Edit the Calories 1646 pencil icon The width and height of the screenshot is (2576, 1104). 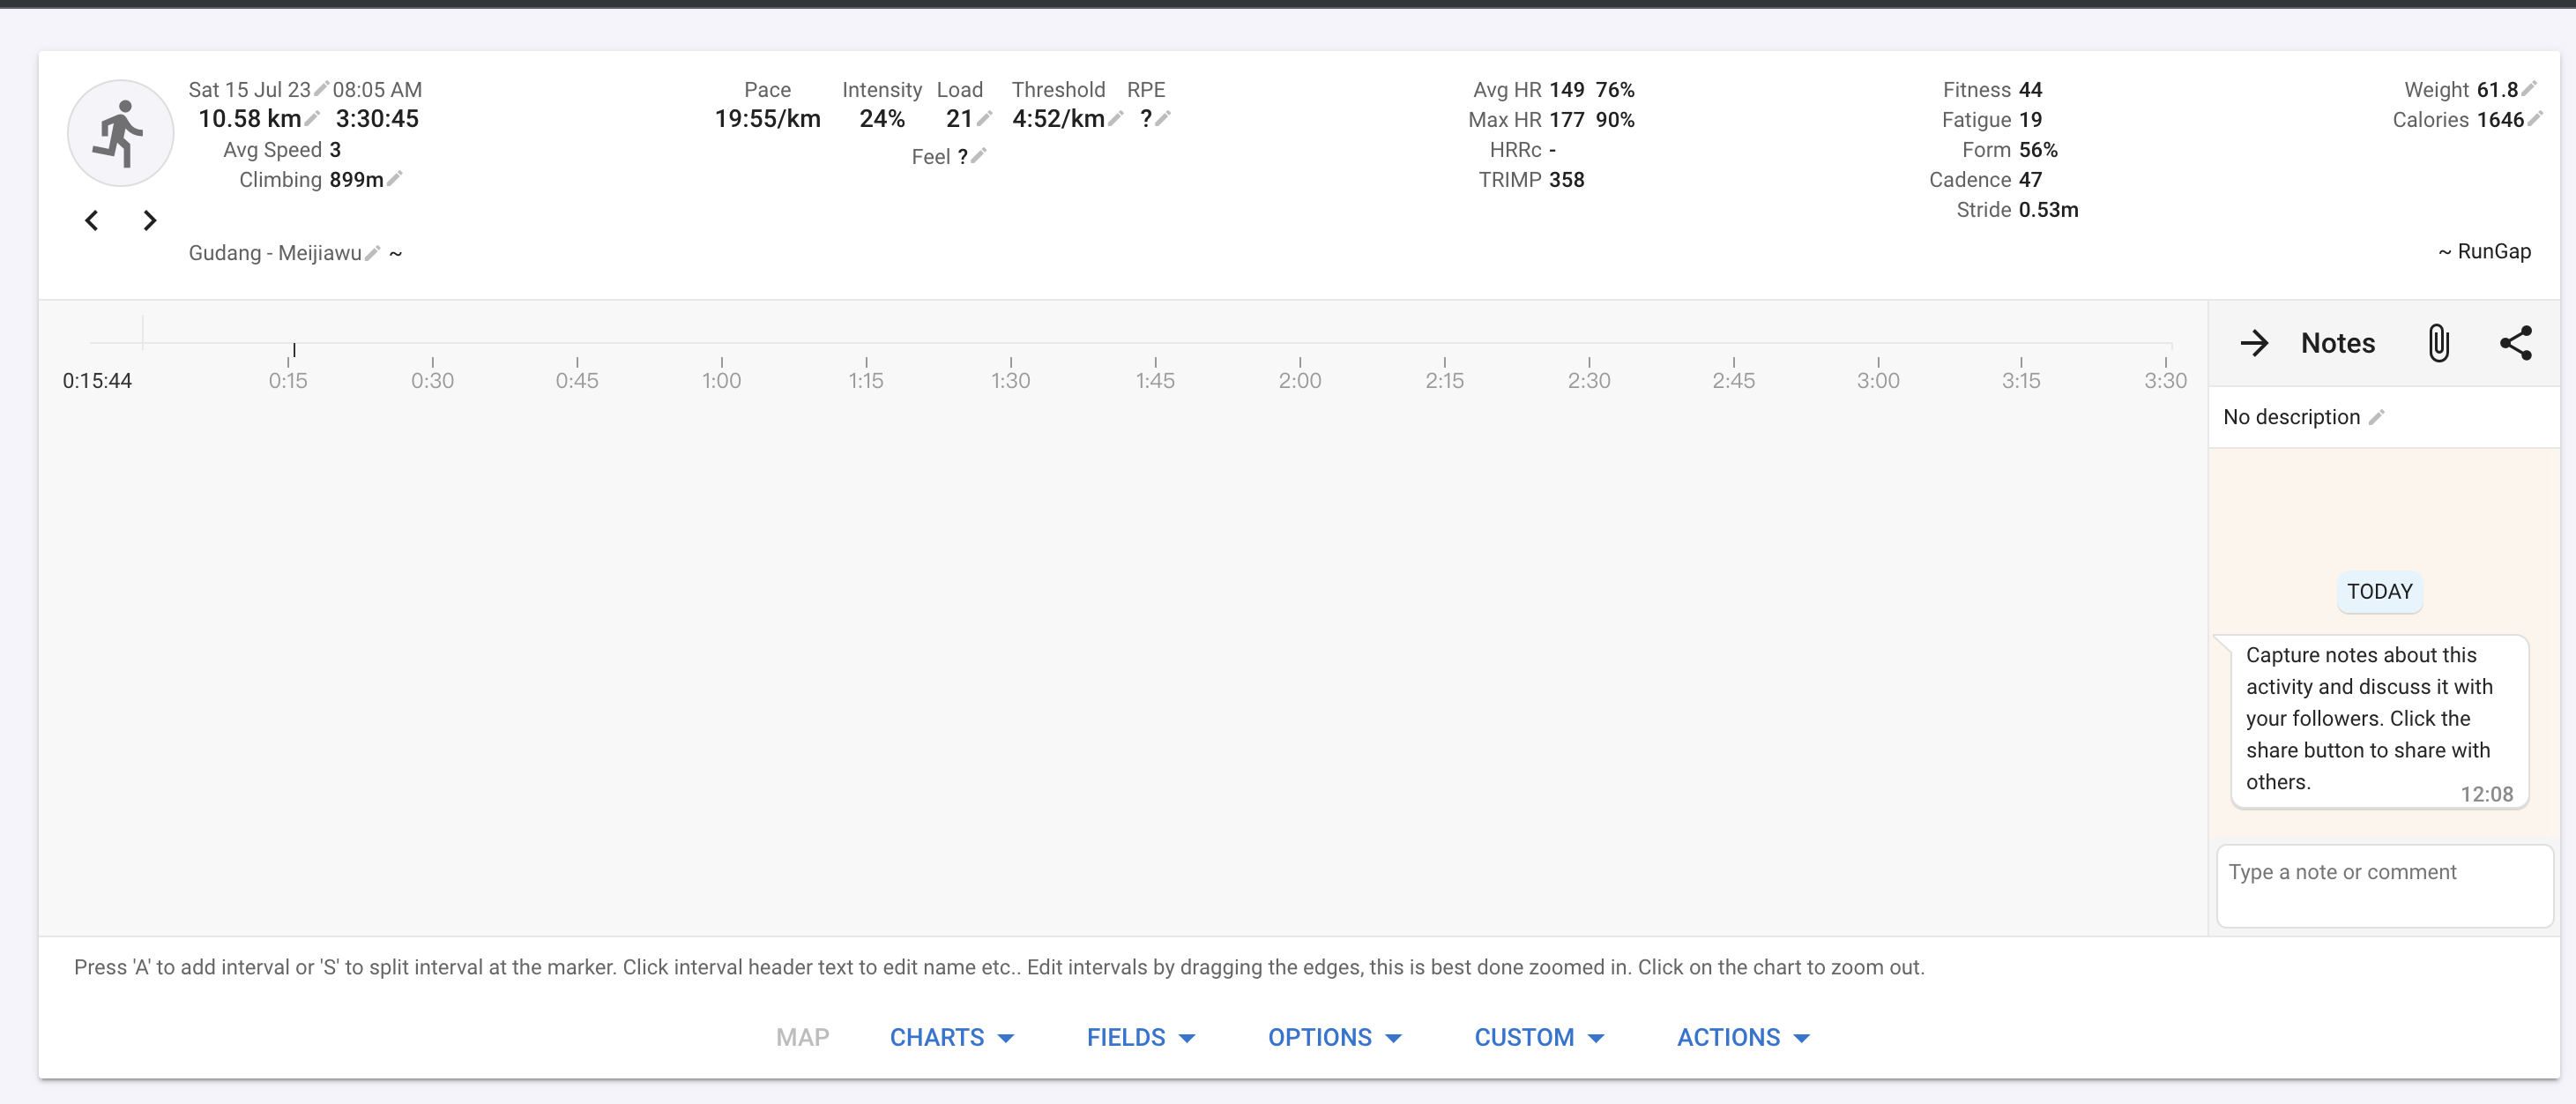(x=2535, y=118)
